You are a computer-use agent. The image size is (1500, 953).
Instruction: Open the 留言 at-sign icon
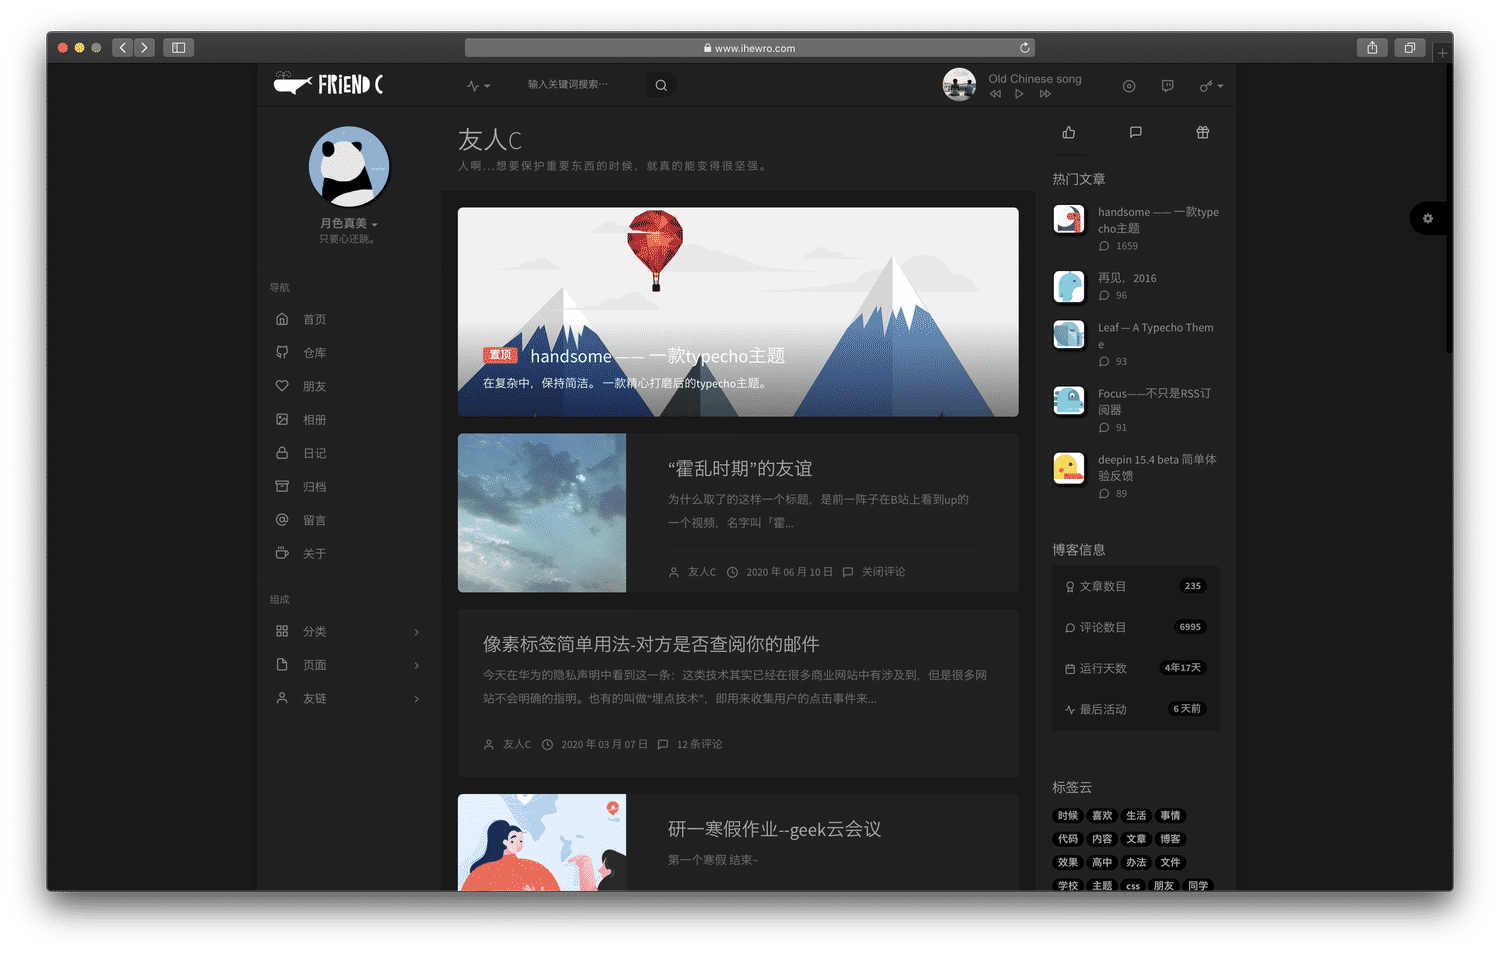pos(282,520)
